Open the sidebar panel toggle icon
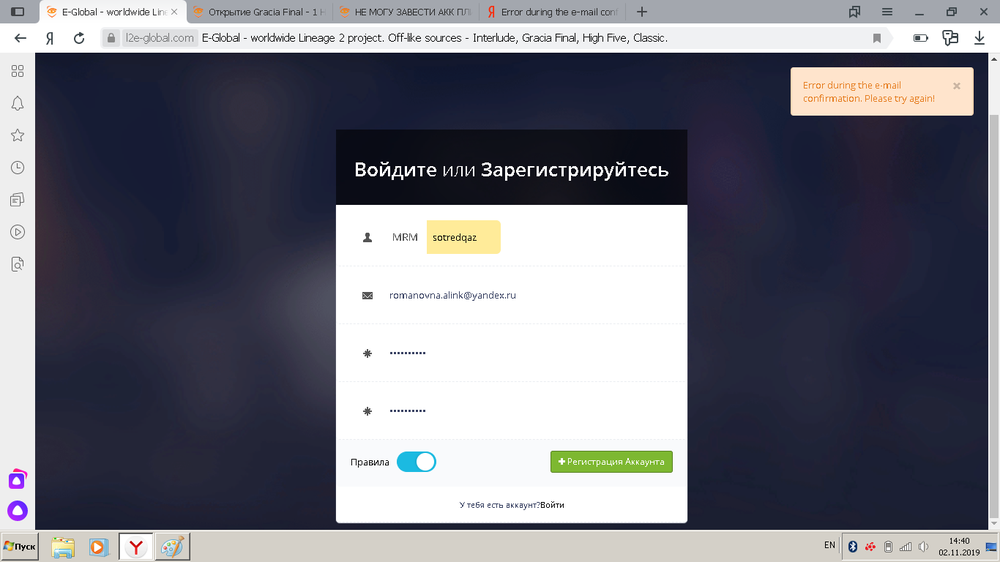 pyautogui.click(x=18, y=11)
